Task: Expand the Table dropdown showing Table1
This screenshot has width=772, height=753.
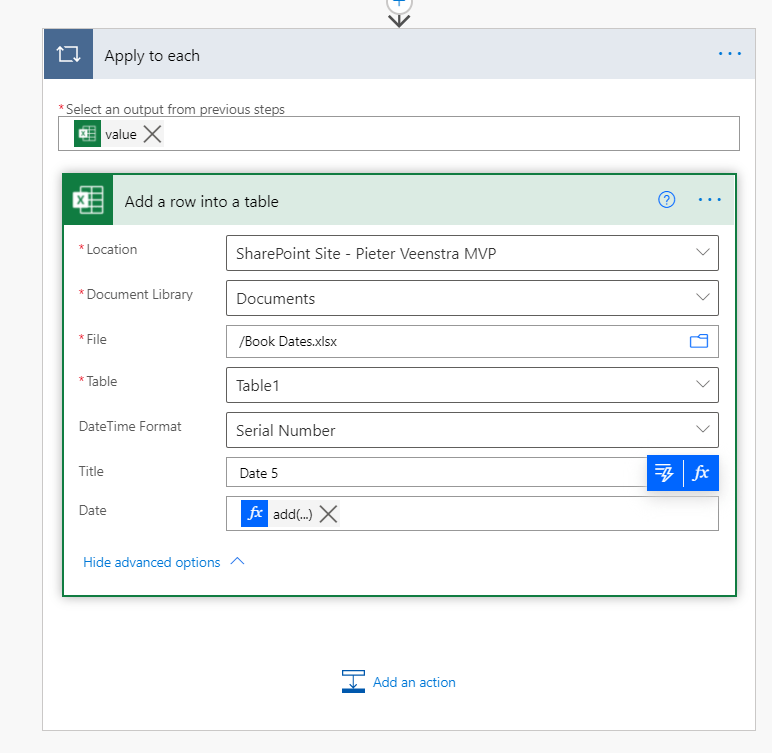Action: click(x=703, y=385)
